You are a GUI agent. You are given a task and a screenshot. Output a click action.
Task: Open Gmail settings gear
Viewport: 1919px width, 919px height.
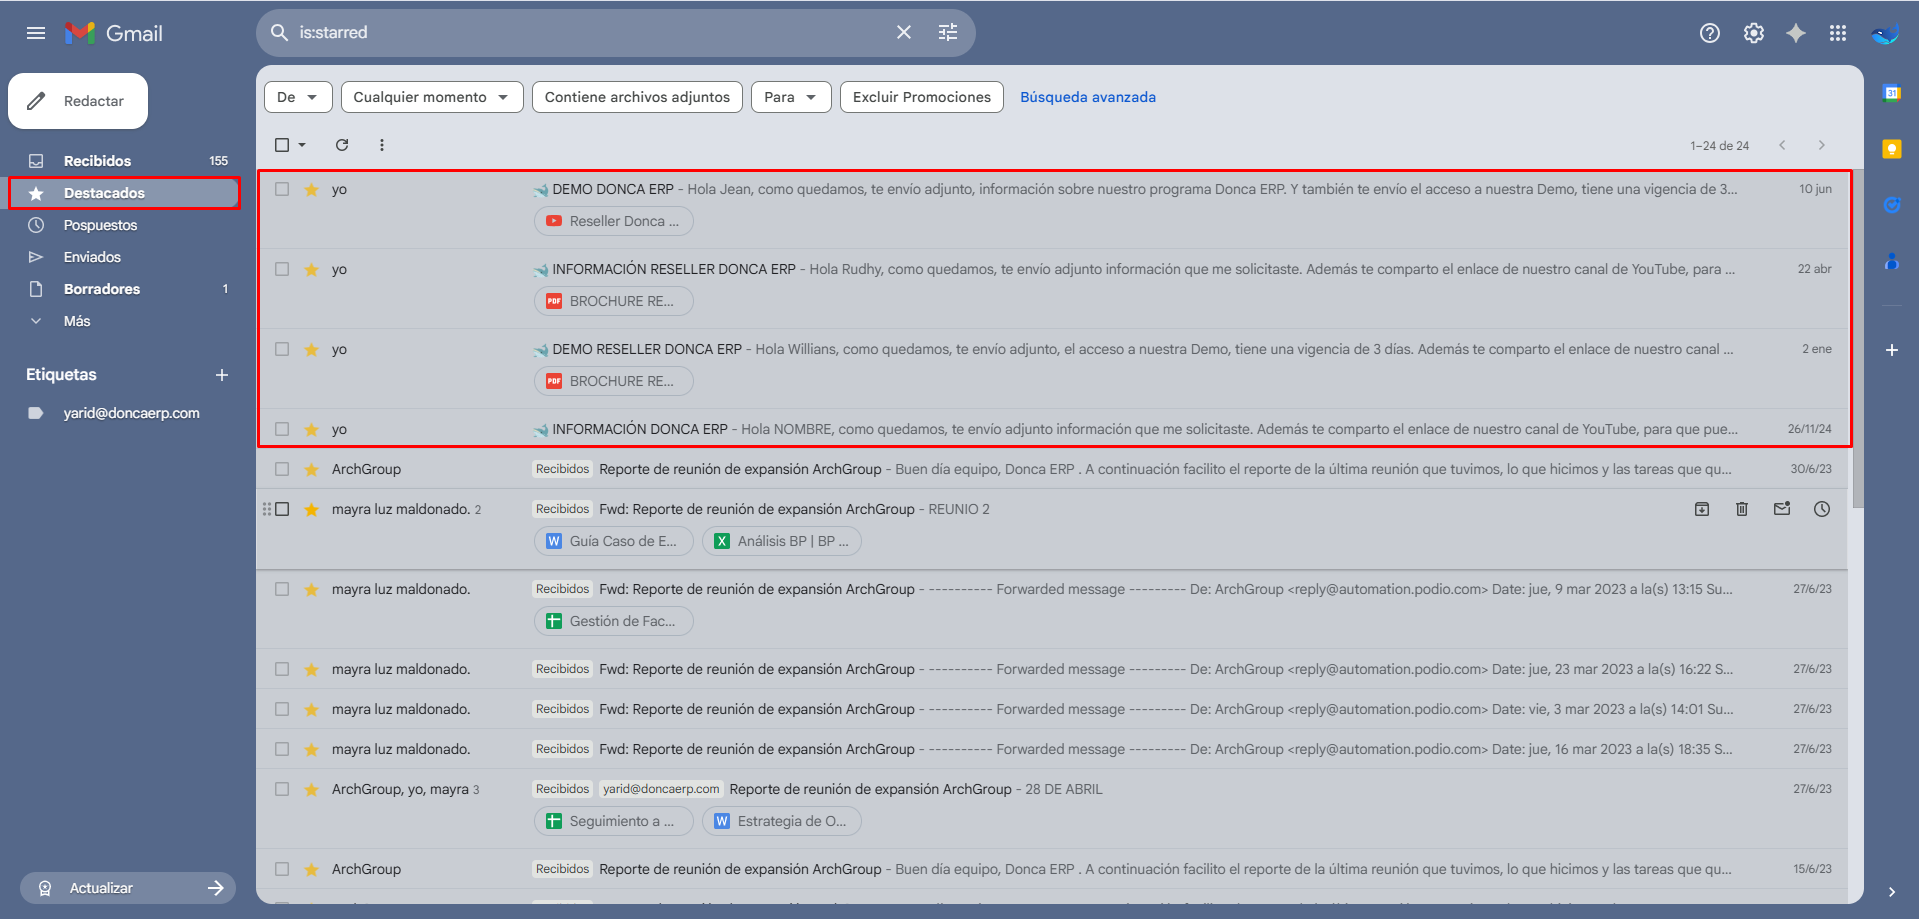pyautogui.click(x=1753, y=33)
